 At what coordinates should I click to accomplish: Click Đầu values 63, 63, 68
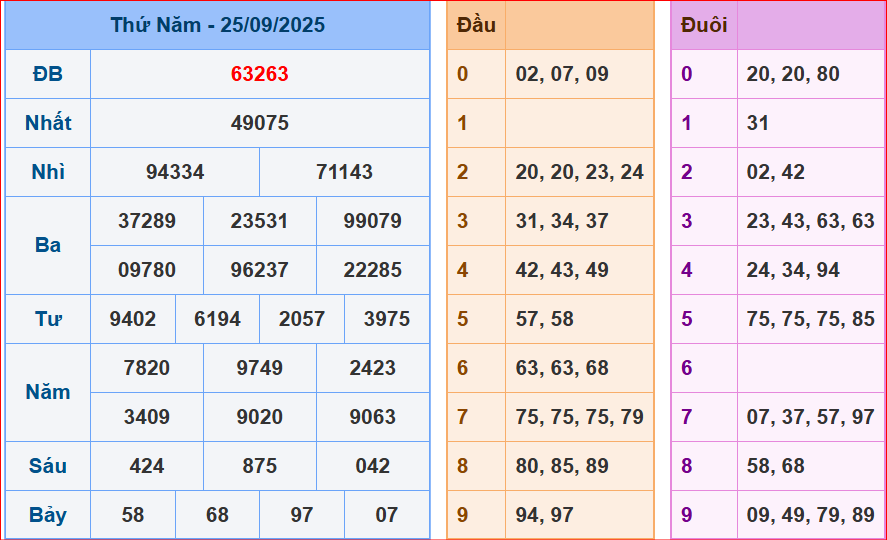(x=562, y=368)
